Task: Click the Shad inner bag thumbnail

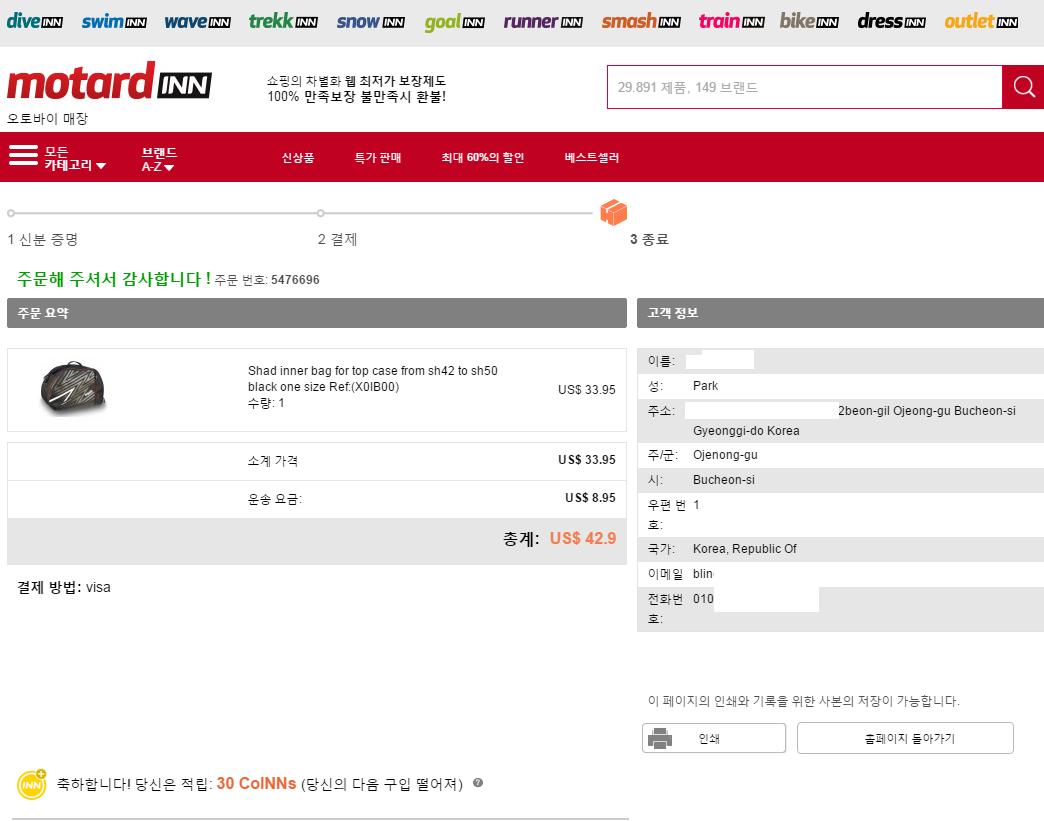Action: point(73,388)
